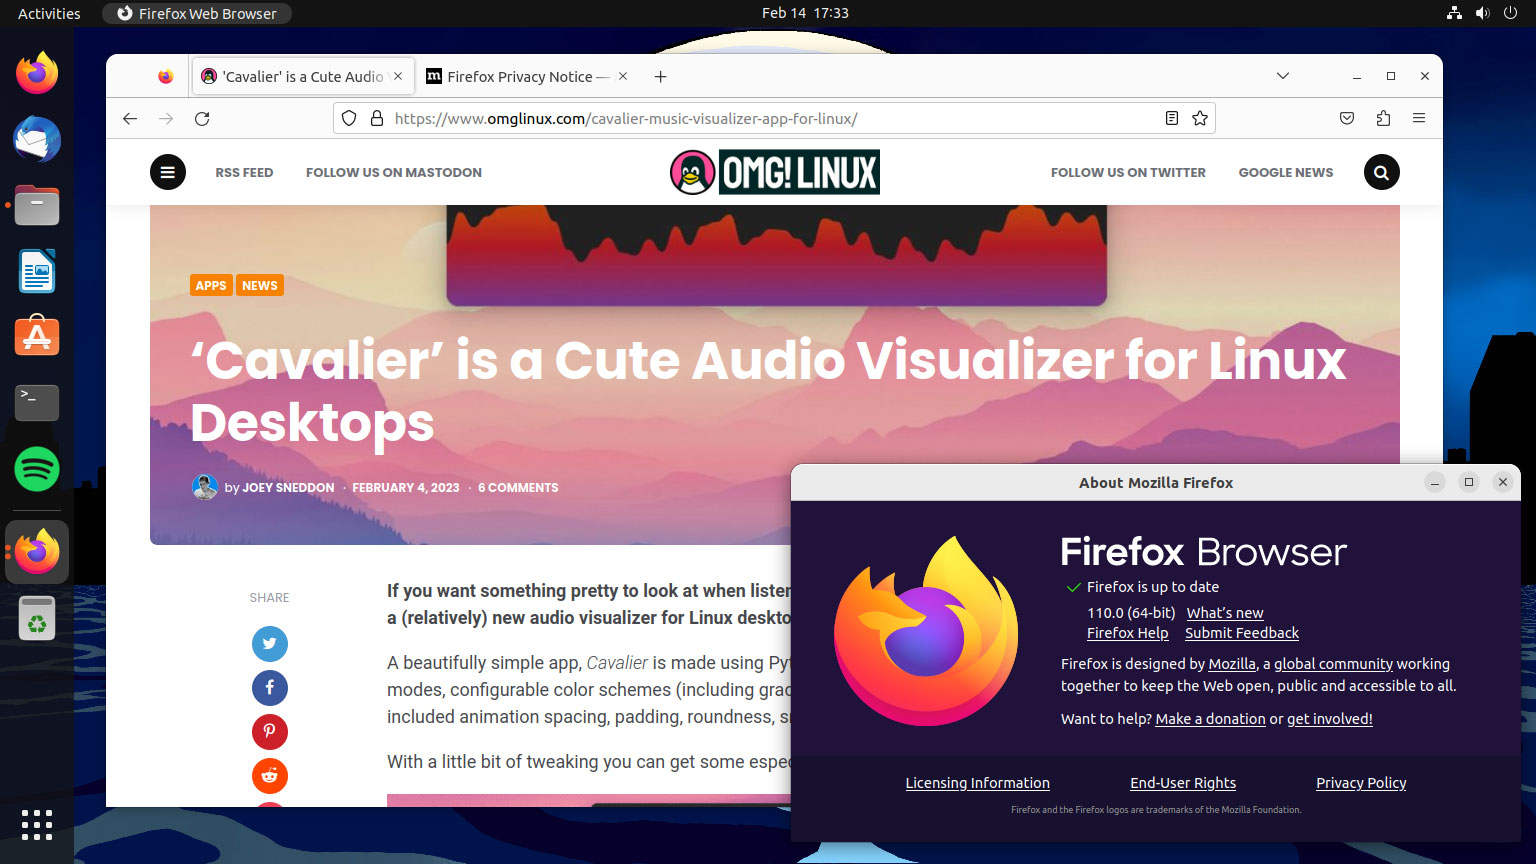Viewport: 1536px width, 864px height.
Task: Open Spotify from the dock
Action: [x=37, y=469]
